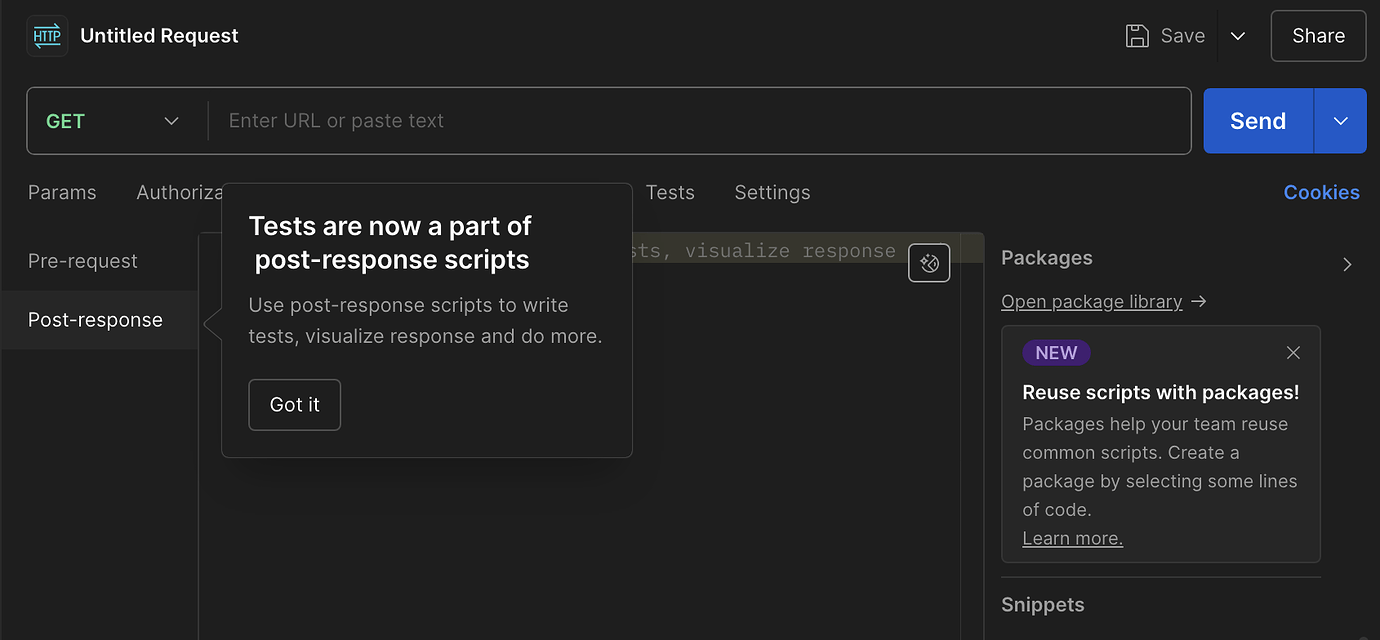
Task: Expand the Save options chevron
Action: point(1238,35)
